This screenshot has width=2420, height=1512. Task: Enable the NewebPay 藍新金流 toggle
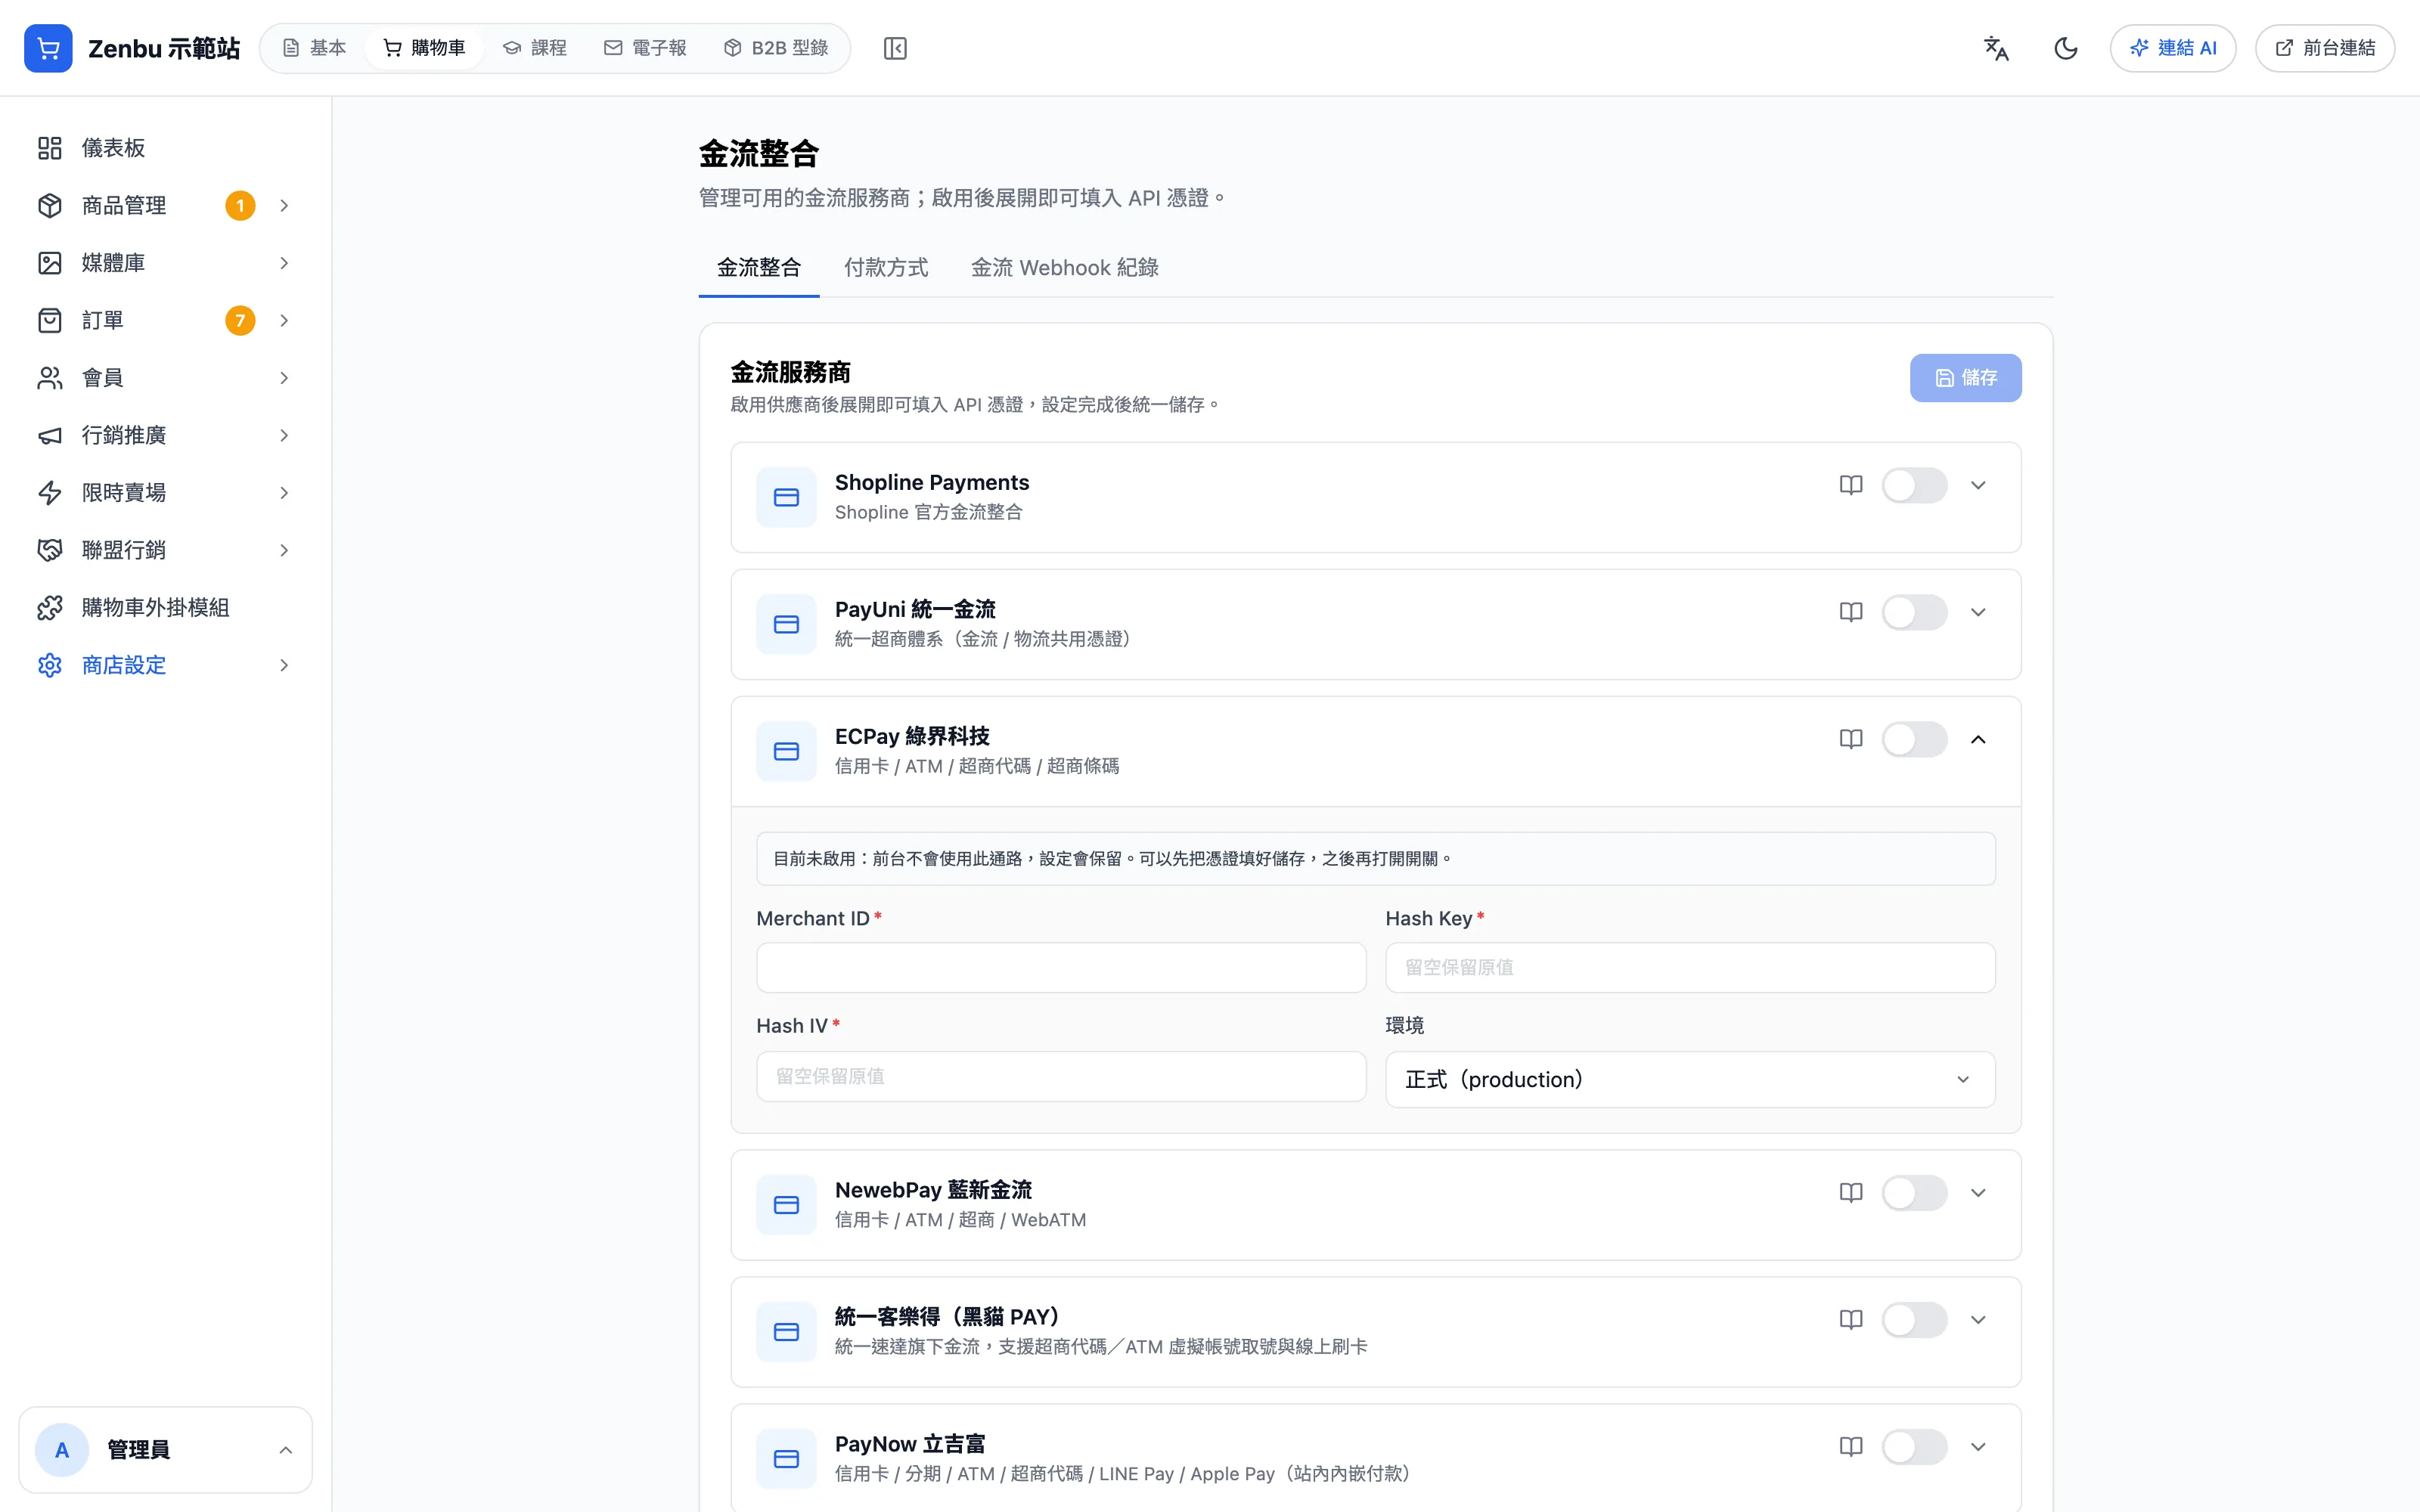click(1914, 1192)
